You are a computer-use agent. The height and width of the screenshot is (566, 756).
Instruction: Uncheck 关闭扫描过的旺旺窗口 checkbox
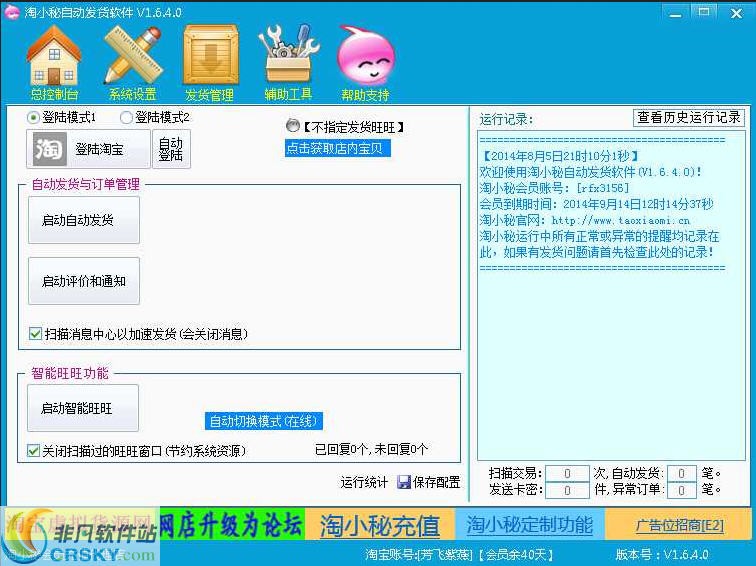click(x=34, y=451)
